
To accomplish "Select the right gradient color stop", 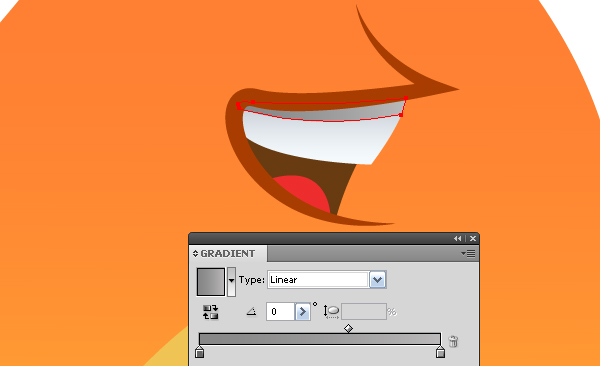I will [440, 352].
